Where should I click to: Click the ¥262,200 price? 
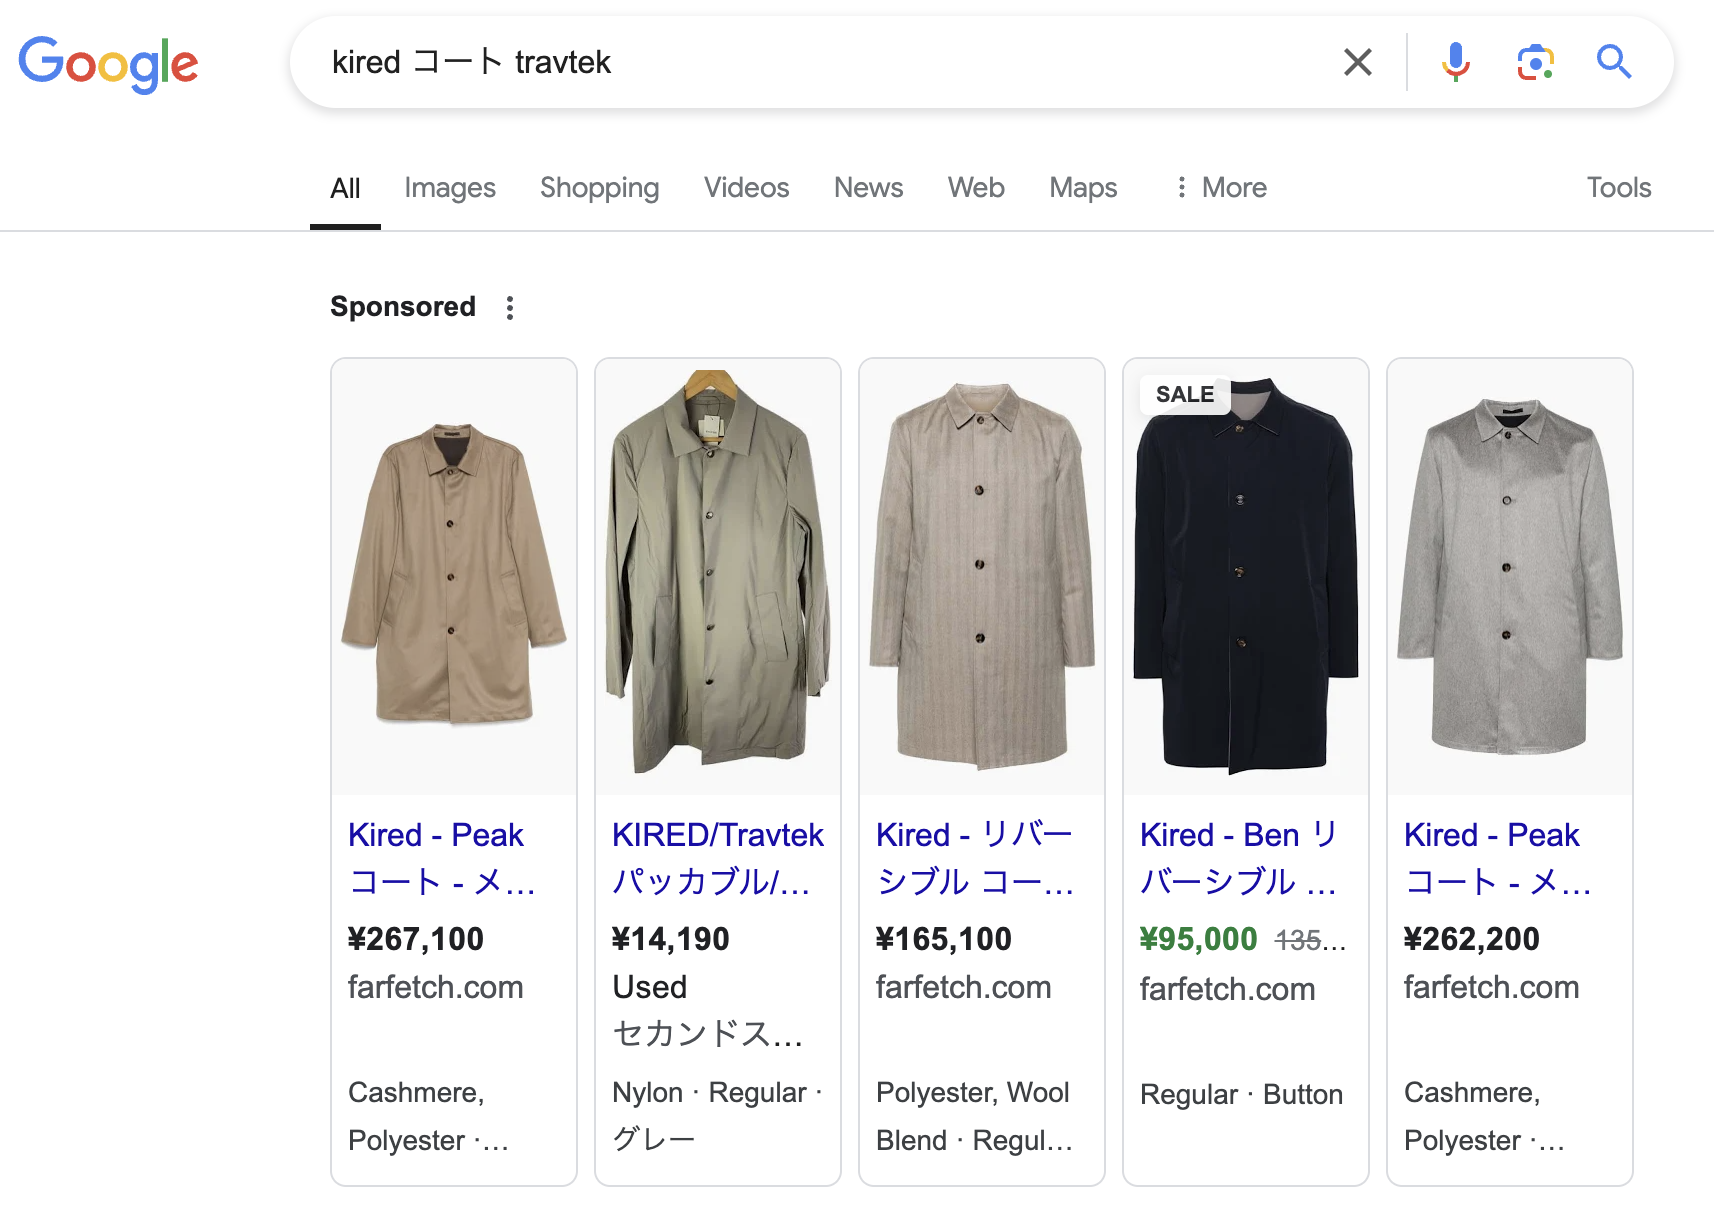(x=1472, y=939)
